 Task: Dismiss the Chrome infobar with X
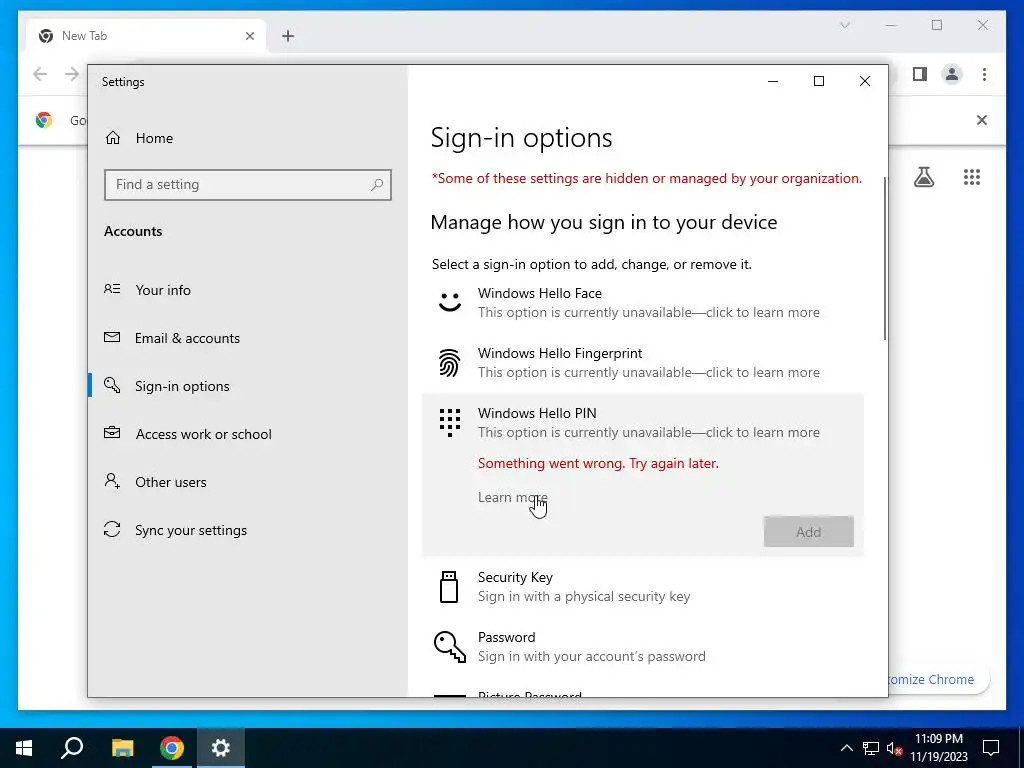pyautogui.click(x=982, y=120)
